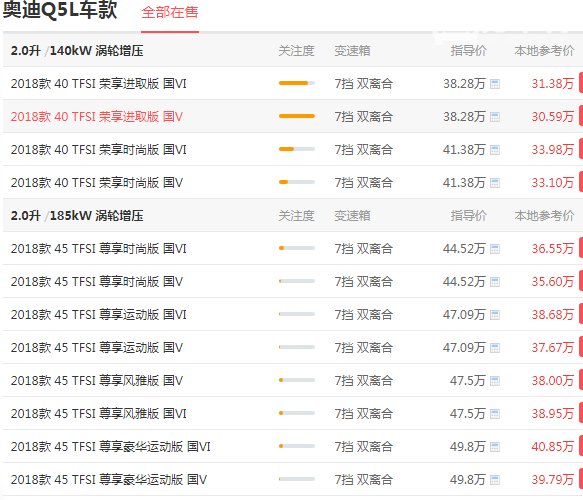Open 2018款 40 TFSI 荣享时尚版 国V link

click(x=97, y=183)
